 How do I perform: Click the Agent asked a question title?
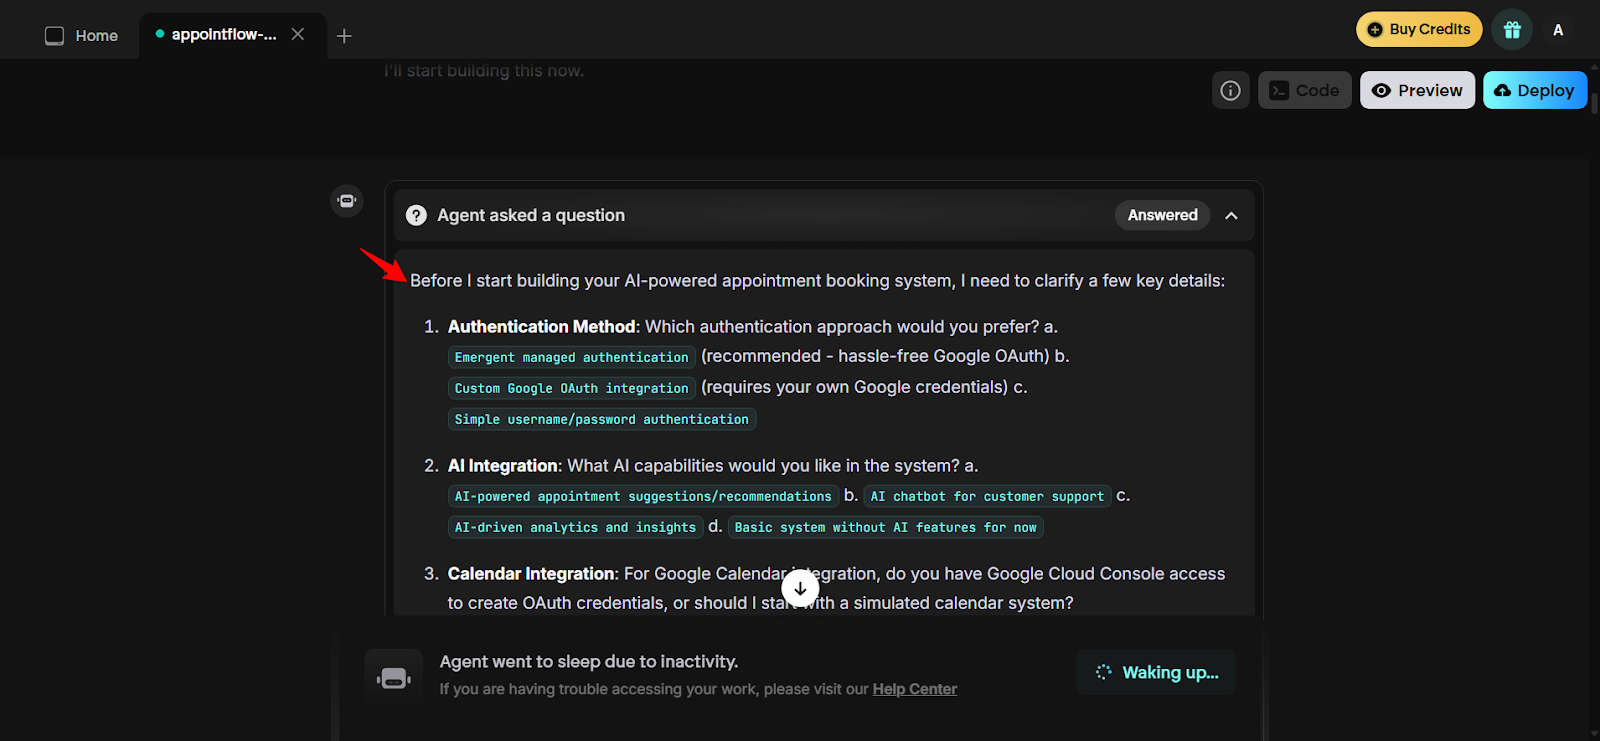[531, 215]
